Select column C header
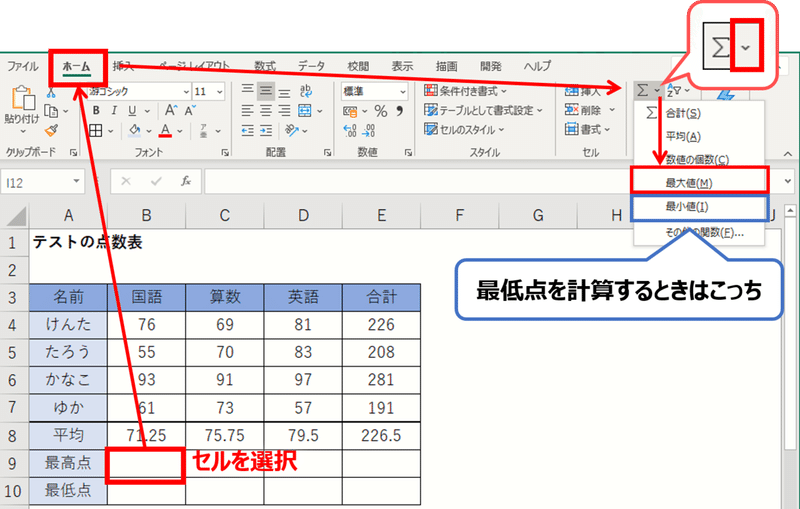Viewport: 800px width, 509px height. tap(224, 216)
